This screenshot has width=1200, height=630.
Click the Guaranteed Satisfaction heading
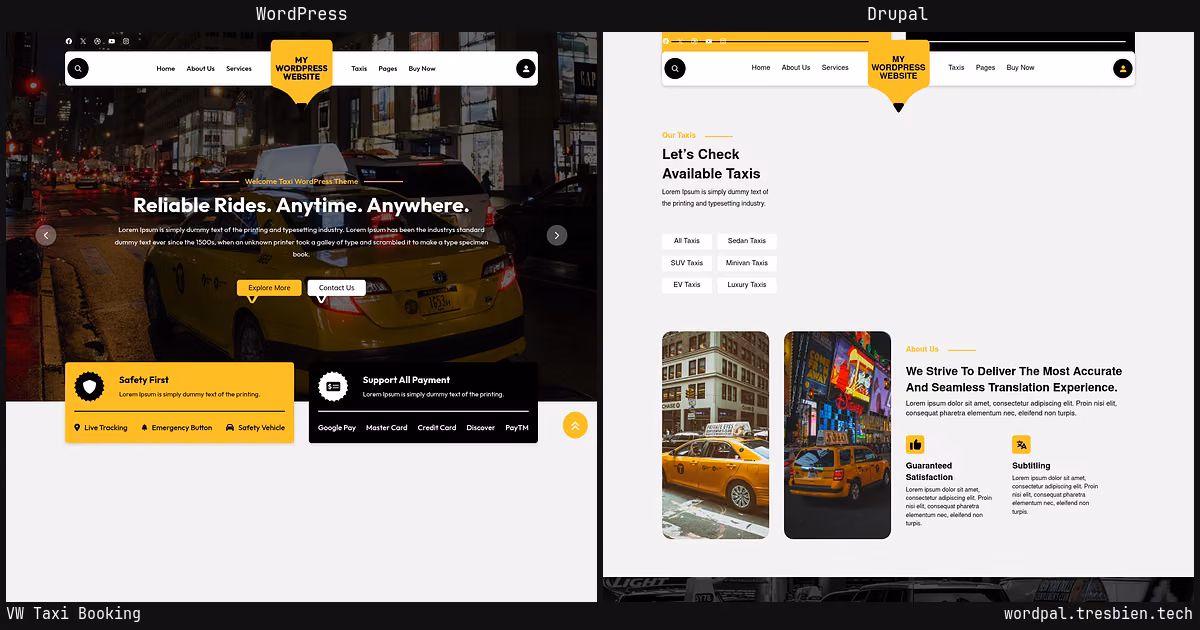929,471
